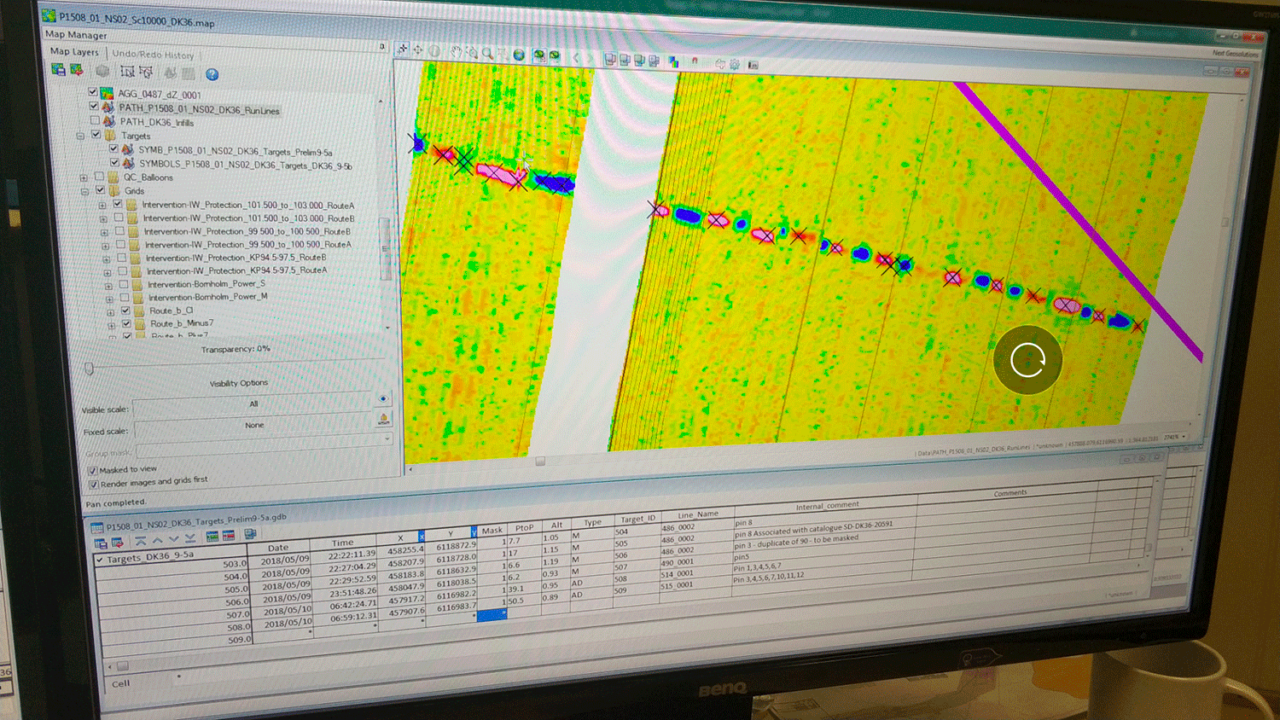Click the globe full extent icon in map toolbar
This screenshot has height=720, width=1280.
point(519,55)
